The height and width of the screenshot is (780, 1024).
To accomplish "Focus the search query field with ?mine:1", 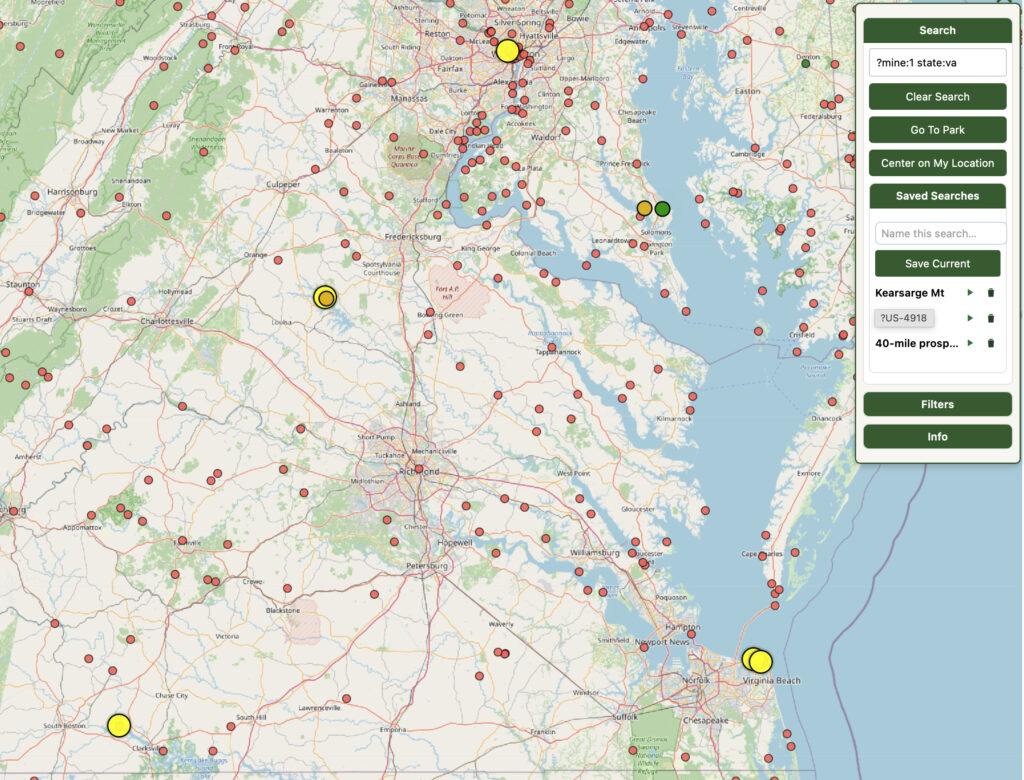I will pyautogui.click(x=937, y=63).
